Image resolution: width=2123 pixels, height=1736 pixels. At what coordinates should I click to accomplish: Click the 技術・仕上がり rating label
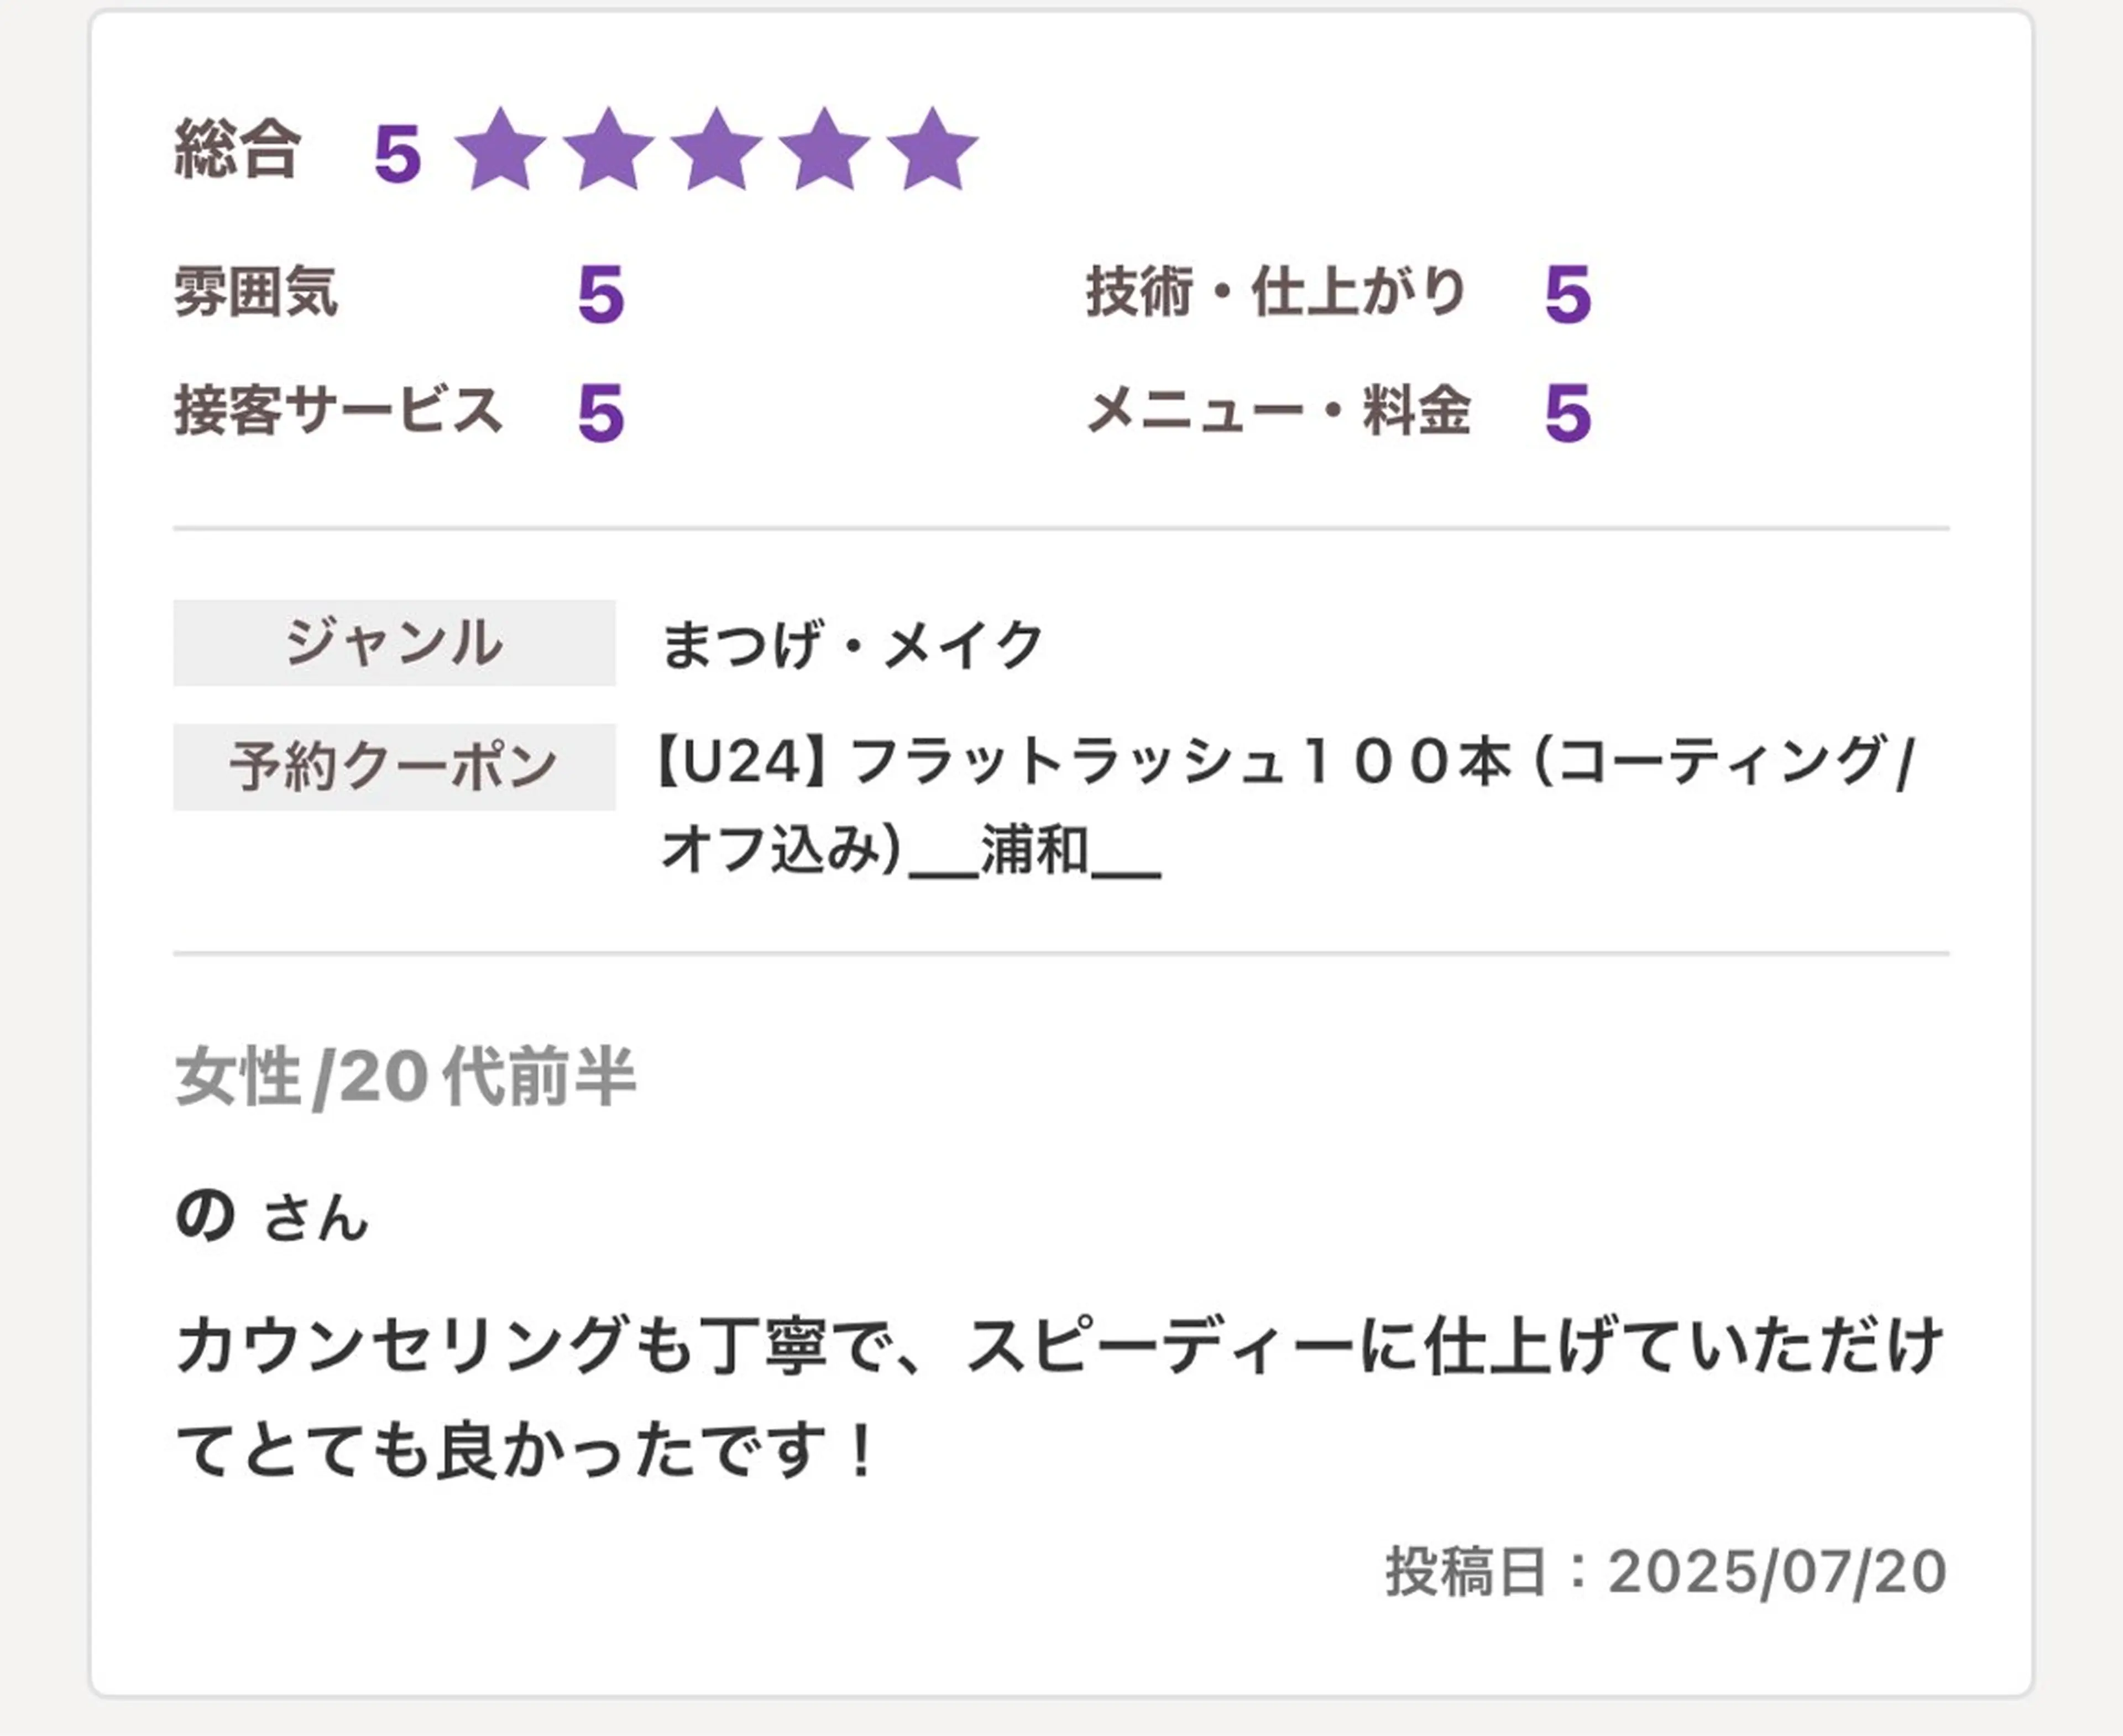click(x=1276, y=293)
